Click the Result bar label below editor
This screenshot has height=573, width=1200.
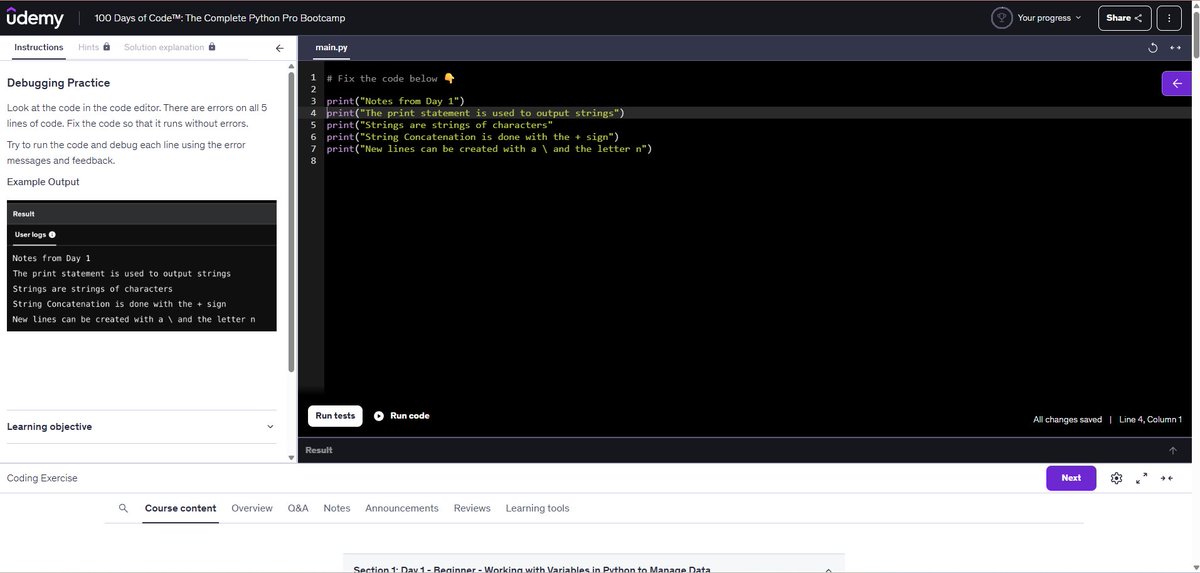319,450
